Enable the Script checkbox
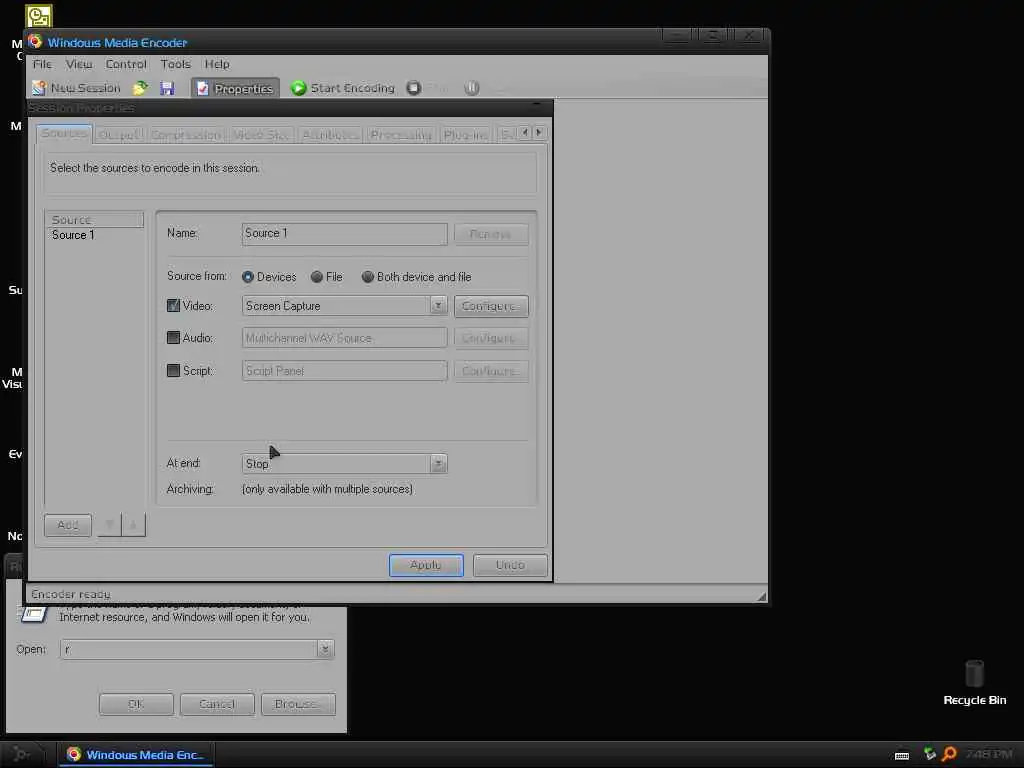The image size is (1024, 768). pyautogui.click(x=173, y=370)
